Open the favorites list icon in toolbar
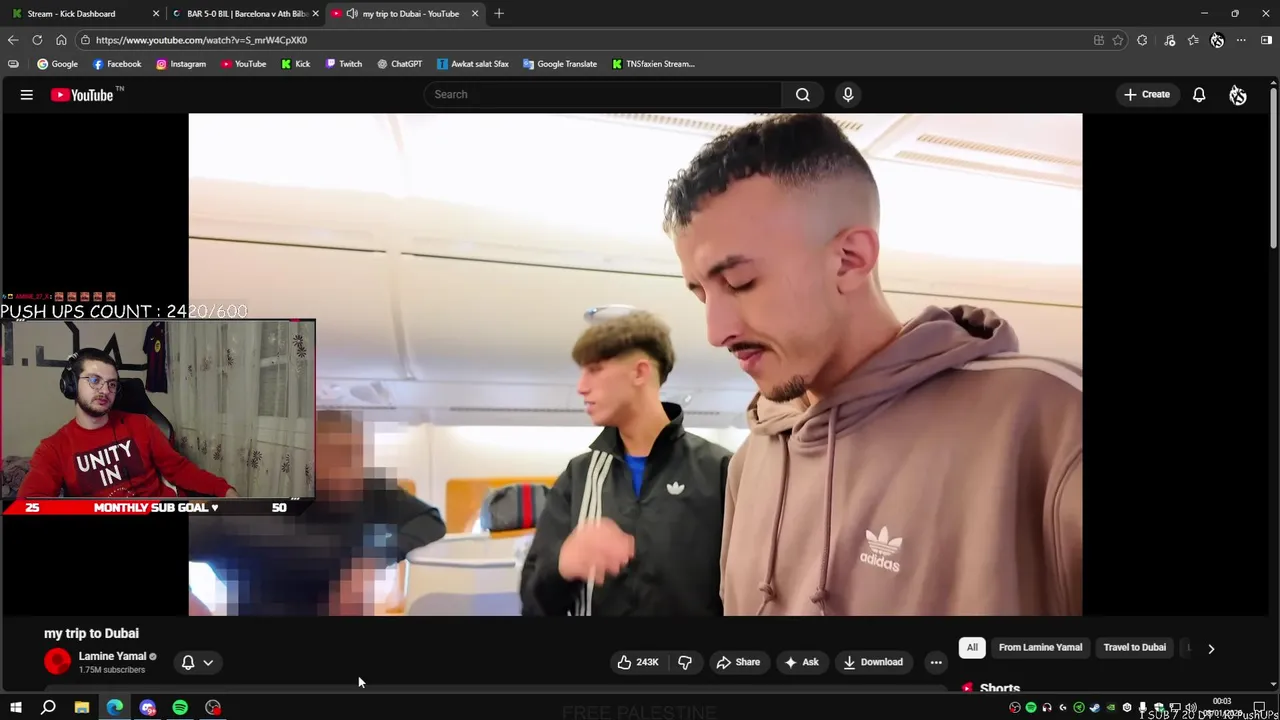 click(x=1193, y=40)
